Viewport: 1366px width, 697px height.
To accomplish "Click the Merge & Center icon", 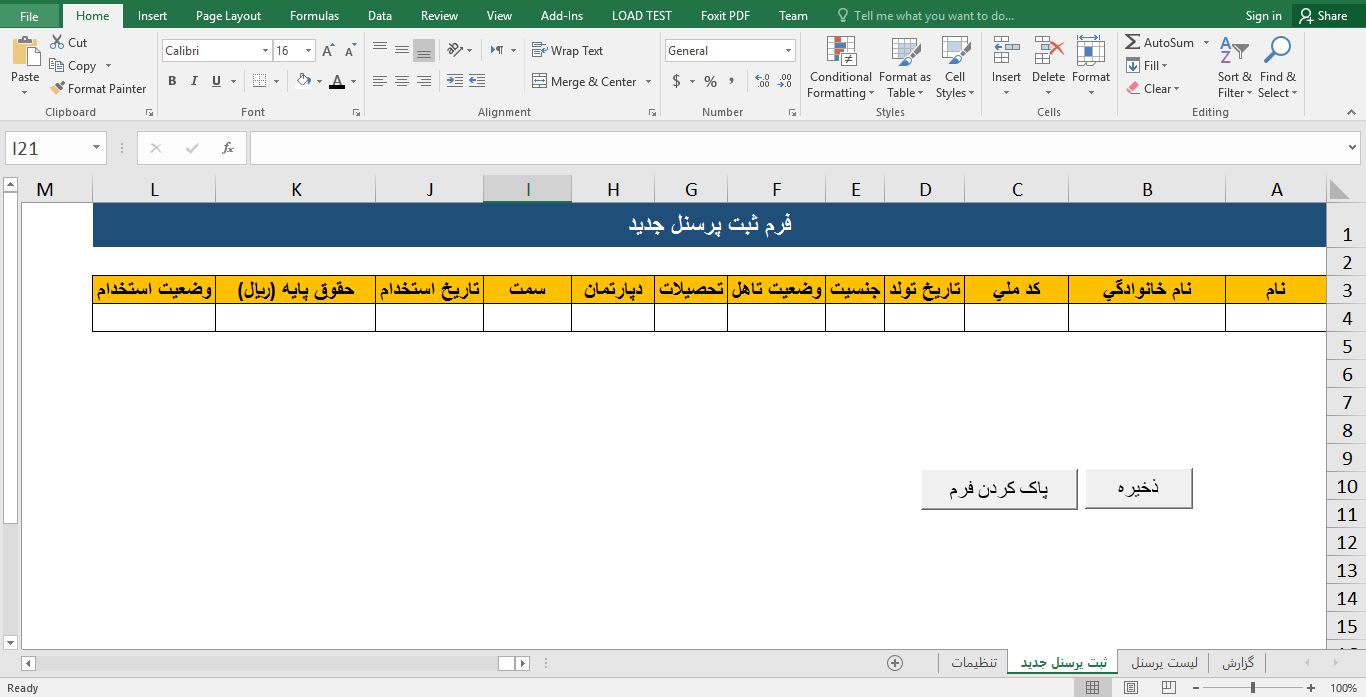I will [x=540, y=82].
